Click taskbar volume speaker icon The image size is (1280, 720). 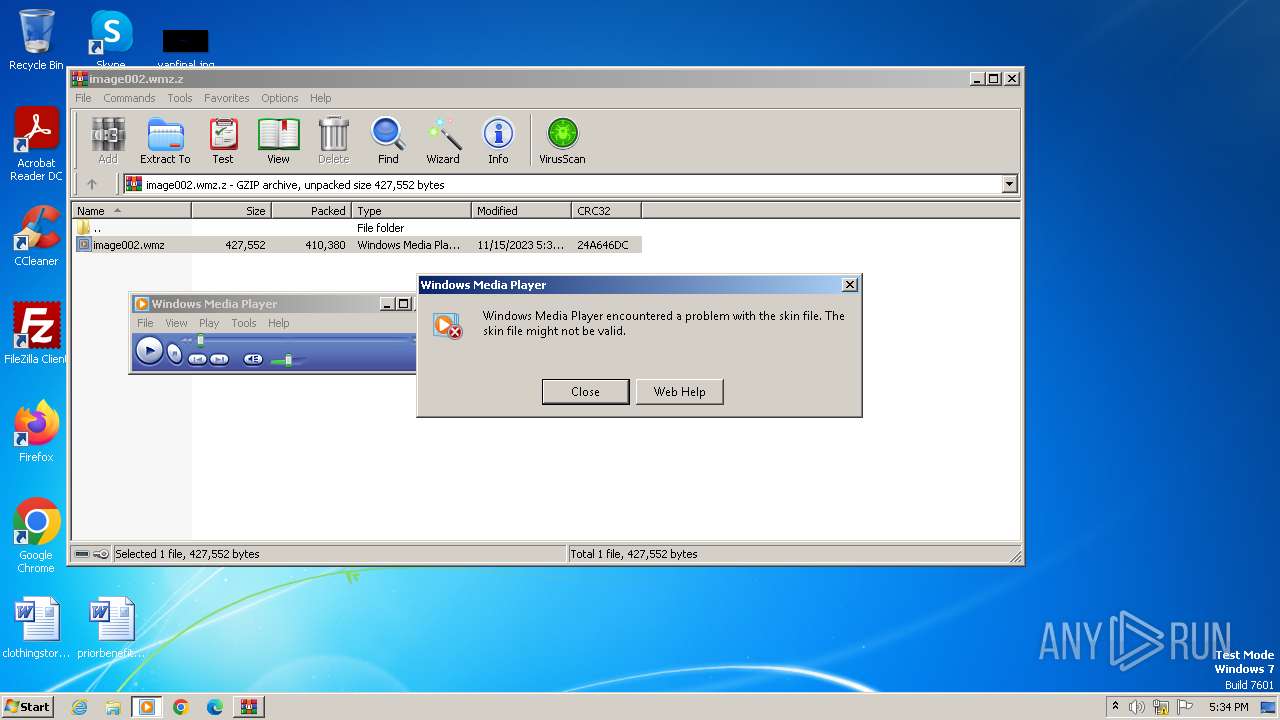(x=1137, y=707)
